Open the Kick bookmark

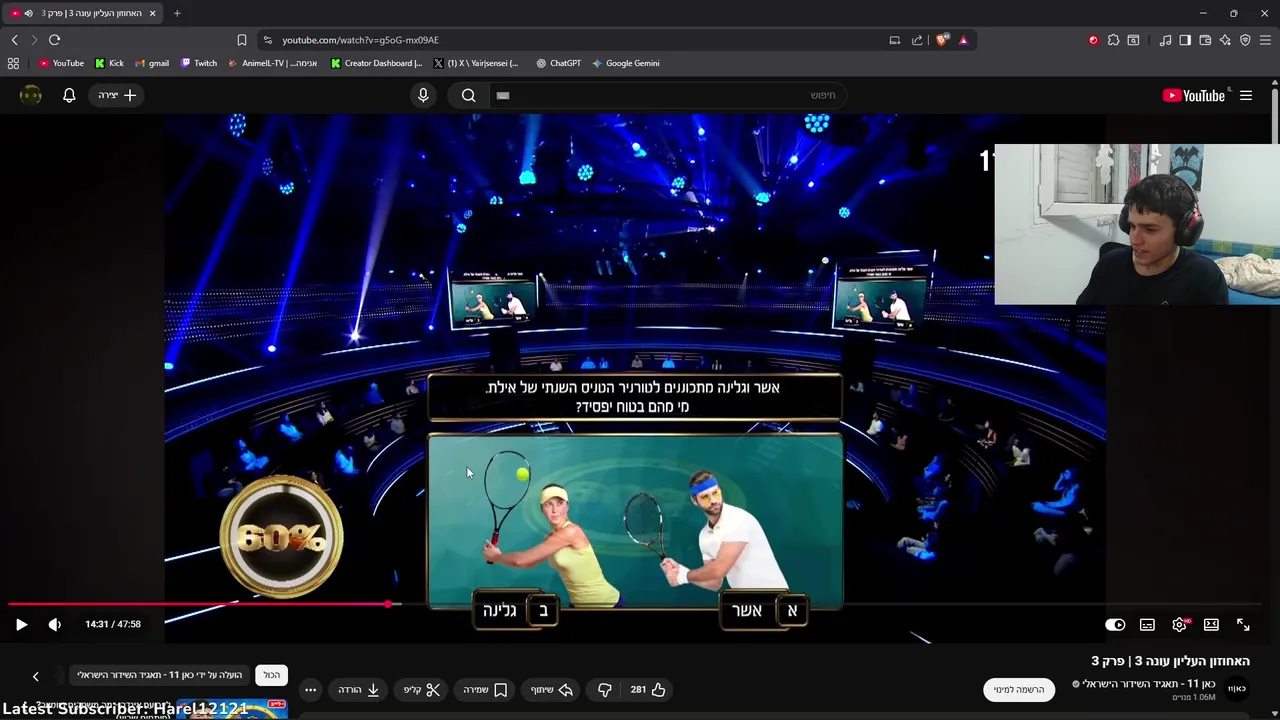109,63
